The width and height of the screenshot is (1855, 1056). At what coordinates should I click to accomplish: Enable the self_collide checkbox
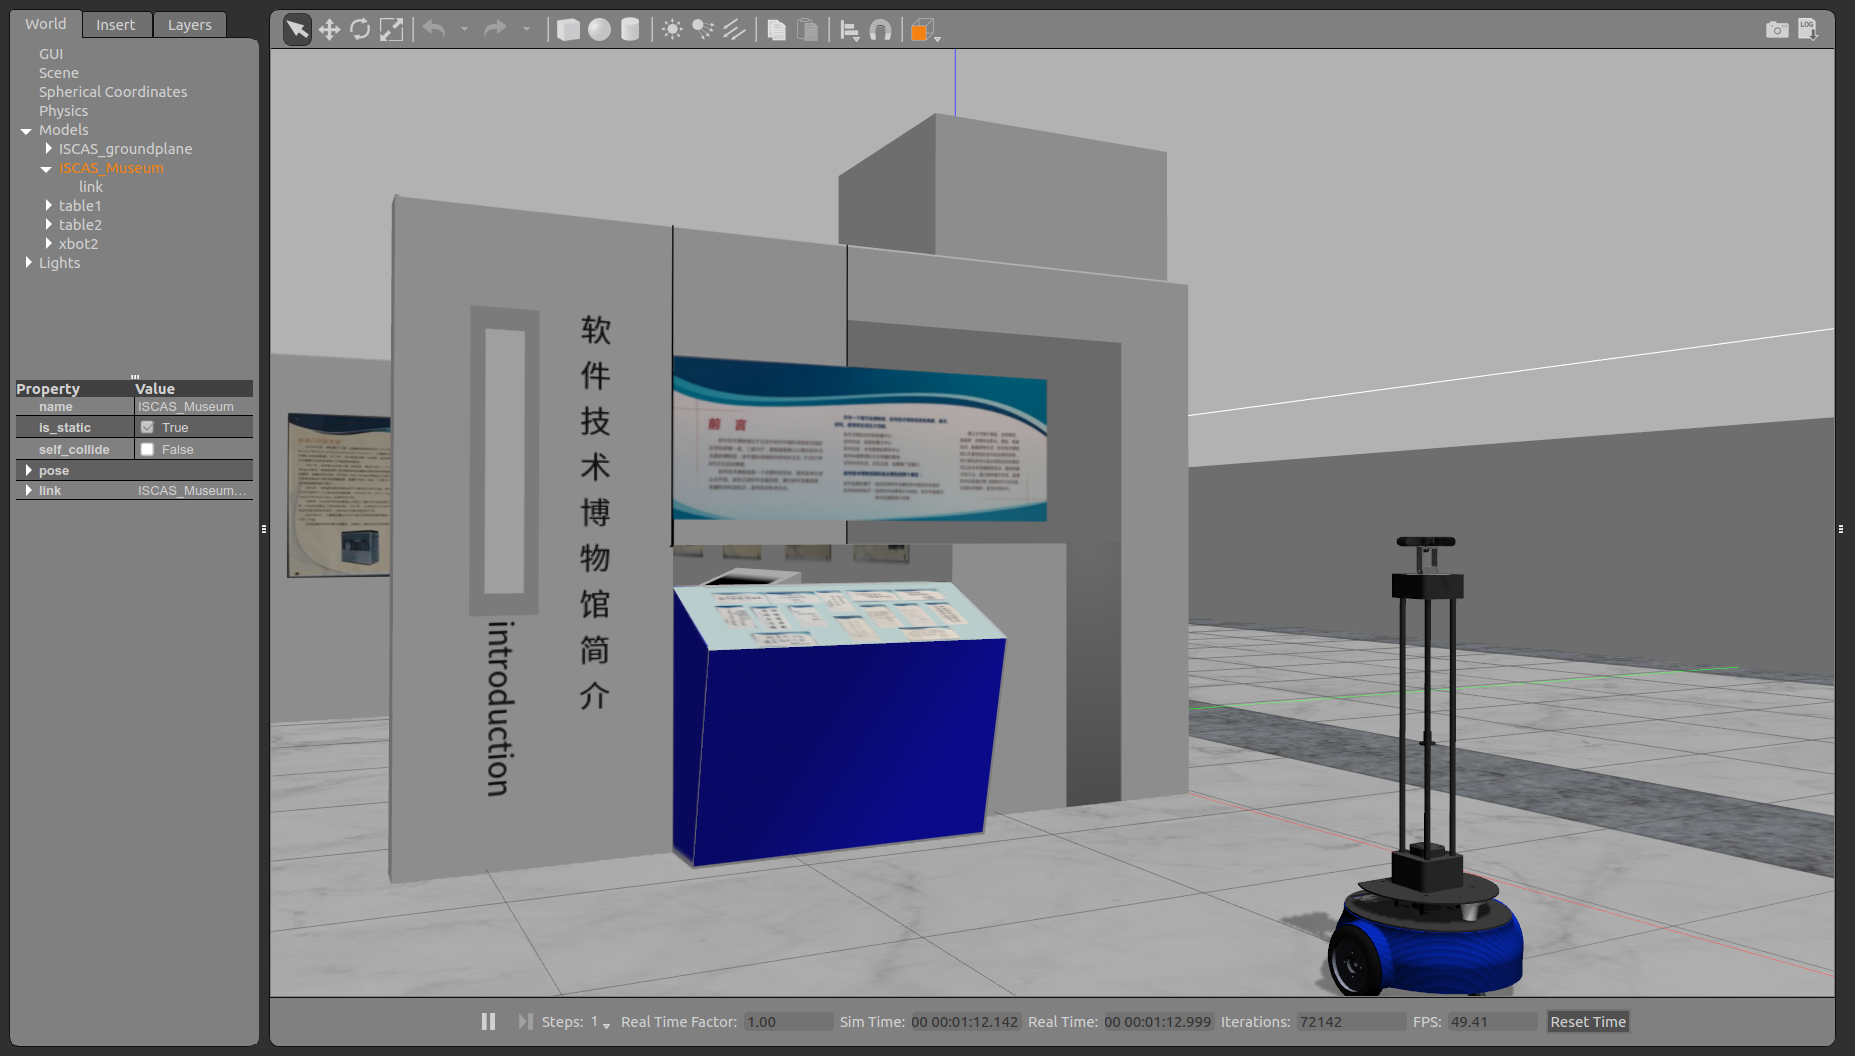point(148,450)
